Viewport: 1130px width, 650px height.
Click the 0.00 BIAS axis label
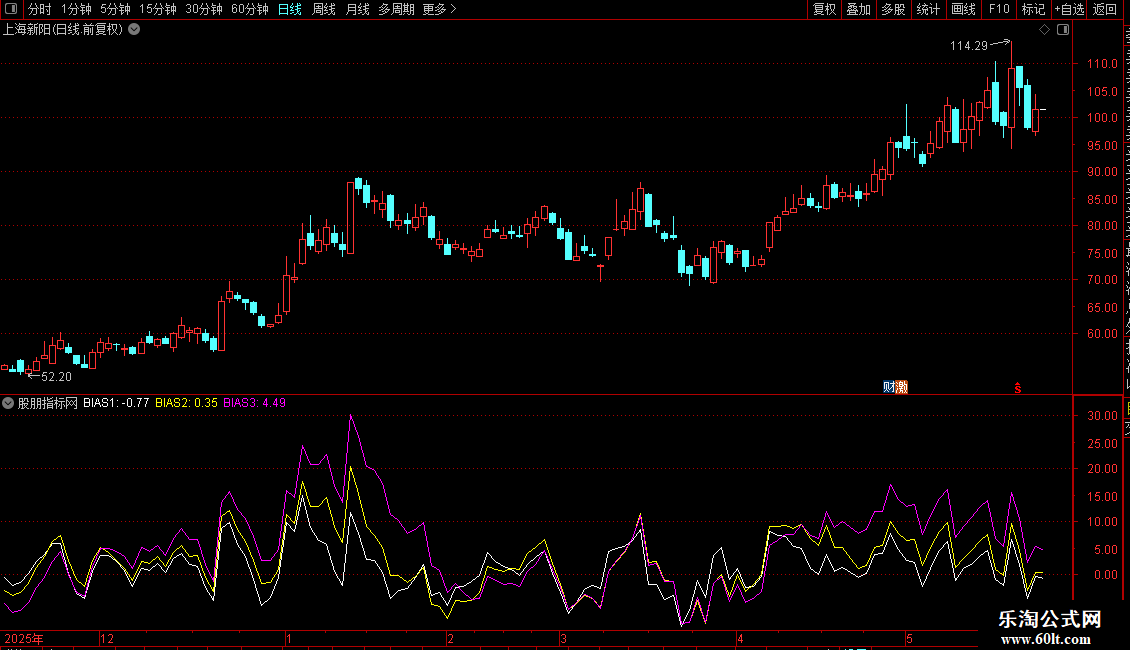coord(1106,575)
